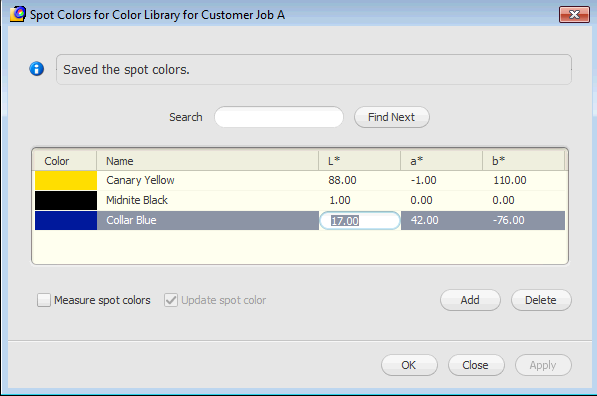The image size is (597, 396).
Task: Click the a* column header
Action: [441, 161]
